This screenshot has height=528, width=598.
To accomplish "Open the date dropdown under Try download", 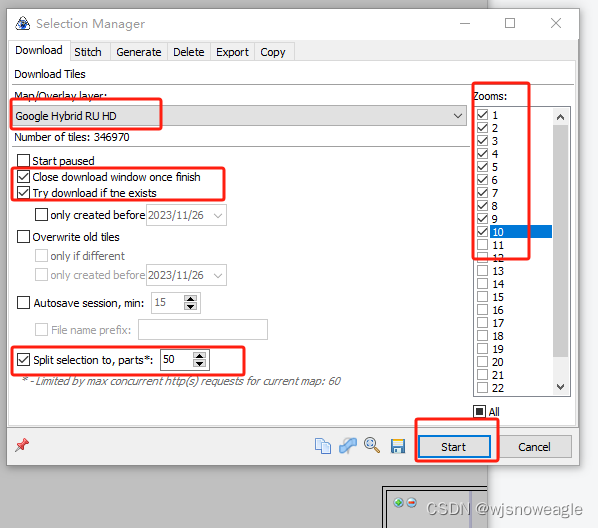I will coord(218,216).
